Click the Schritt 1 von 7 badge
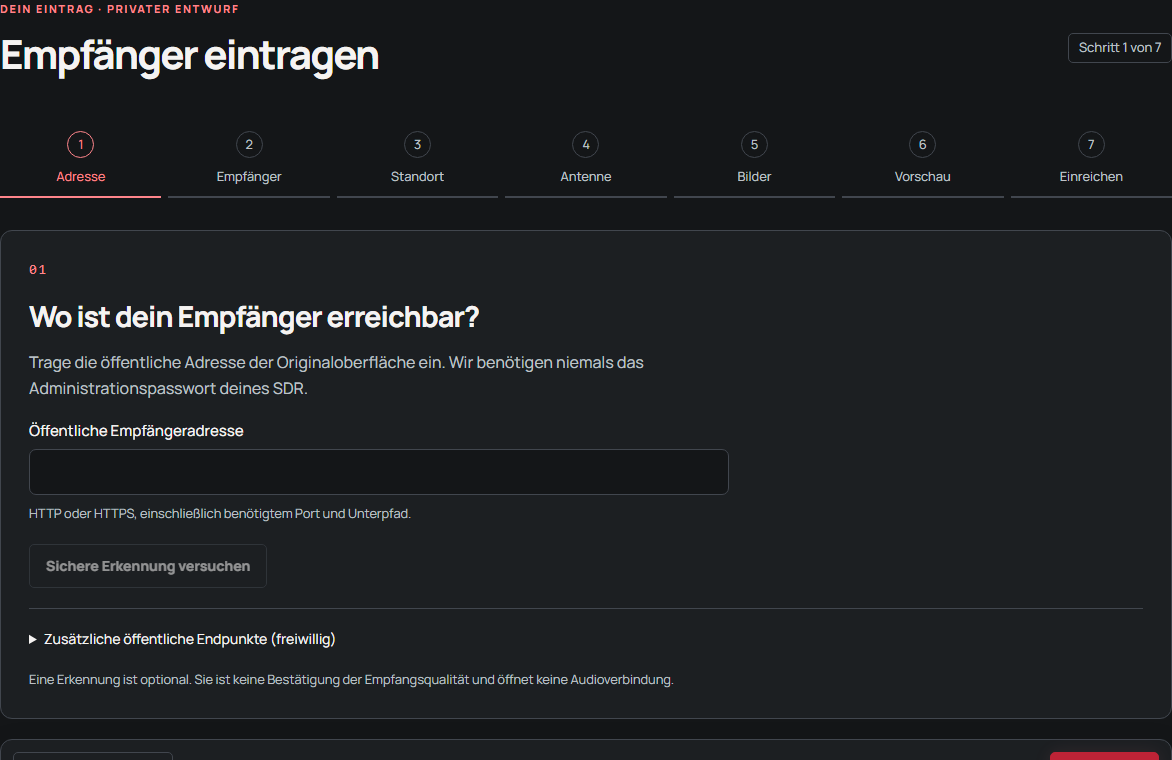1172x760 pixels. (1119, 48)
